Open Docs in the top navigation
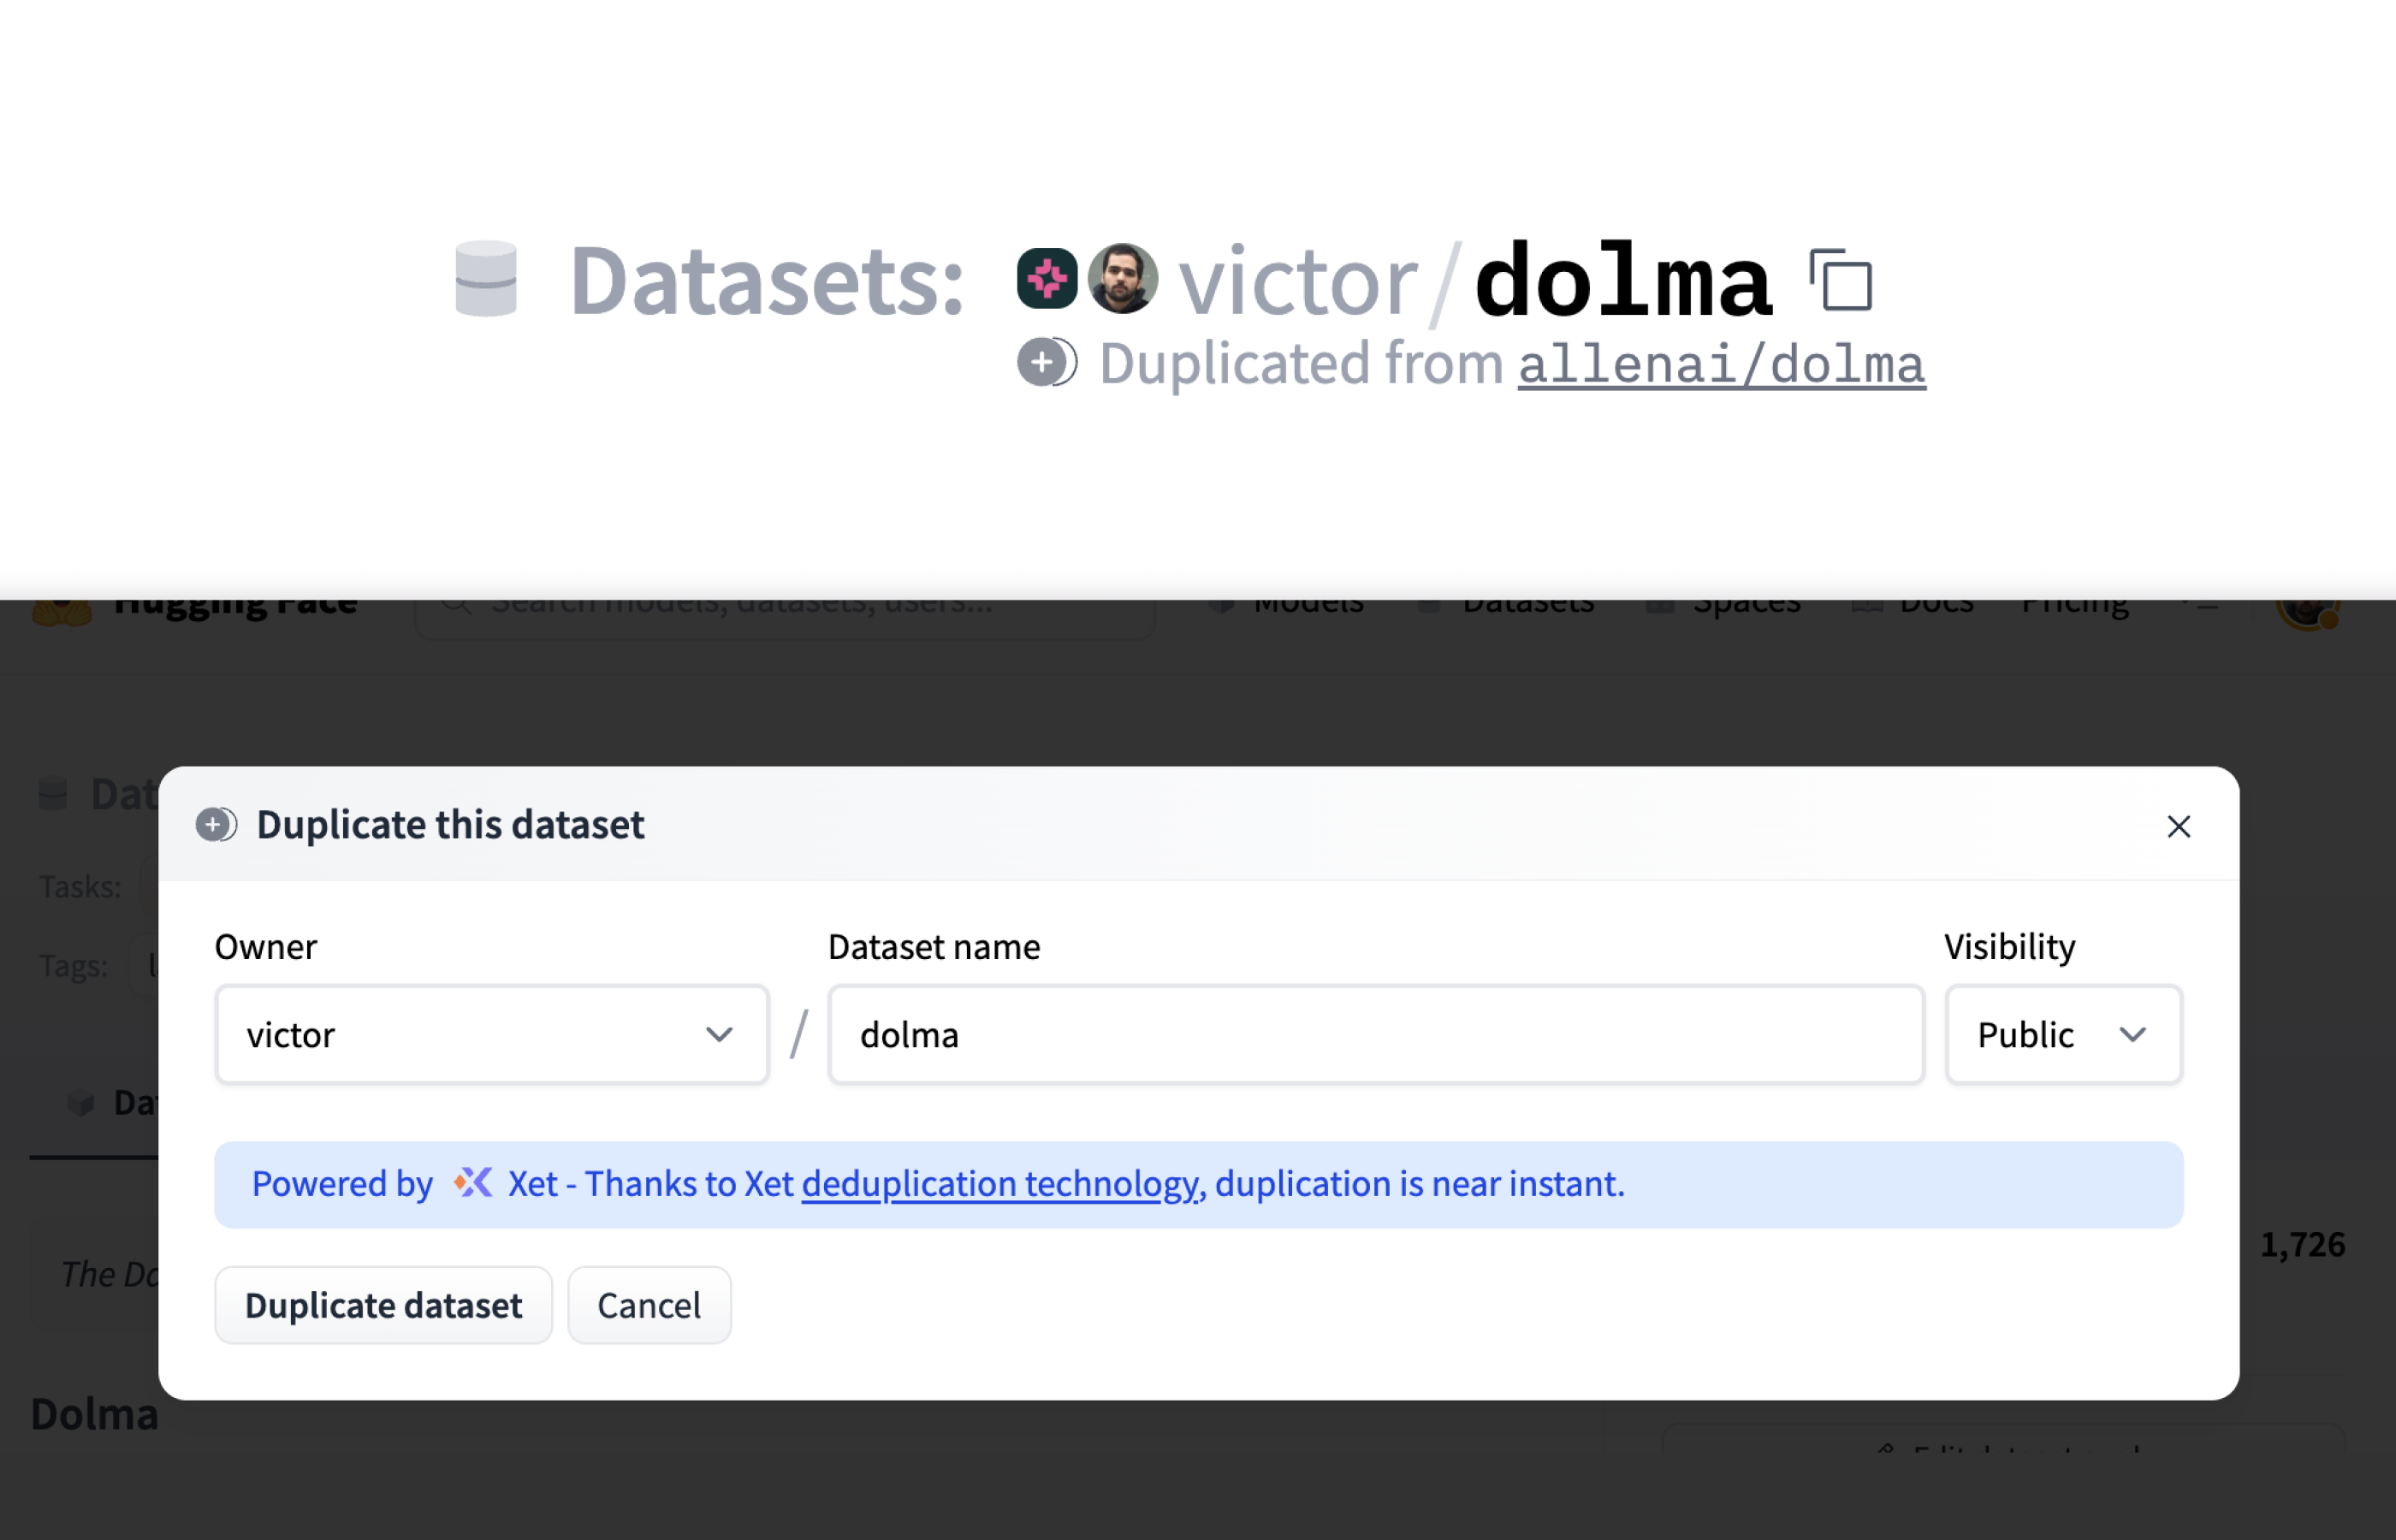This screenshot has width=2396, height=1540. [x=1935, y=604]
